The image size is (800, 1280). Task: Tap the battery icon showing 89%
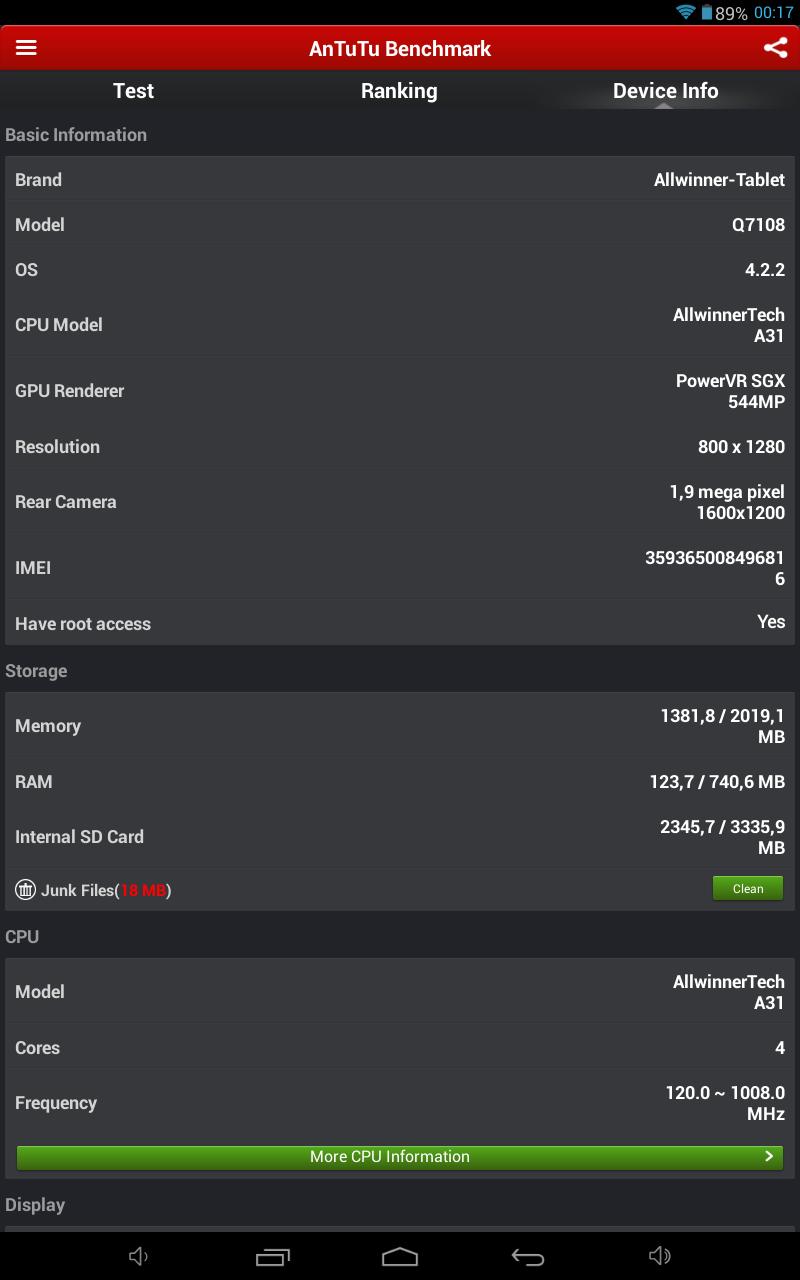707,13
